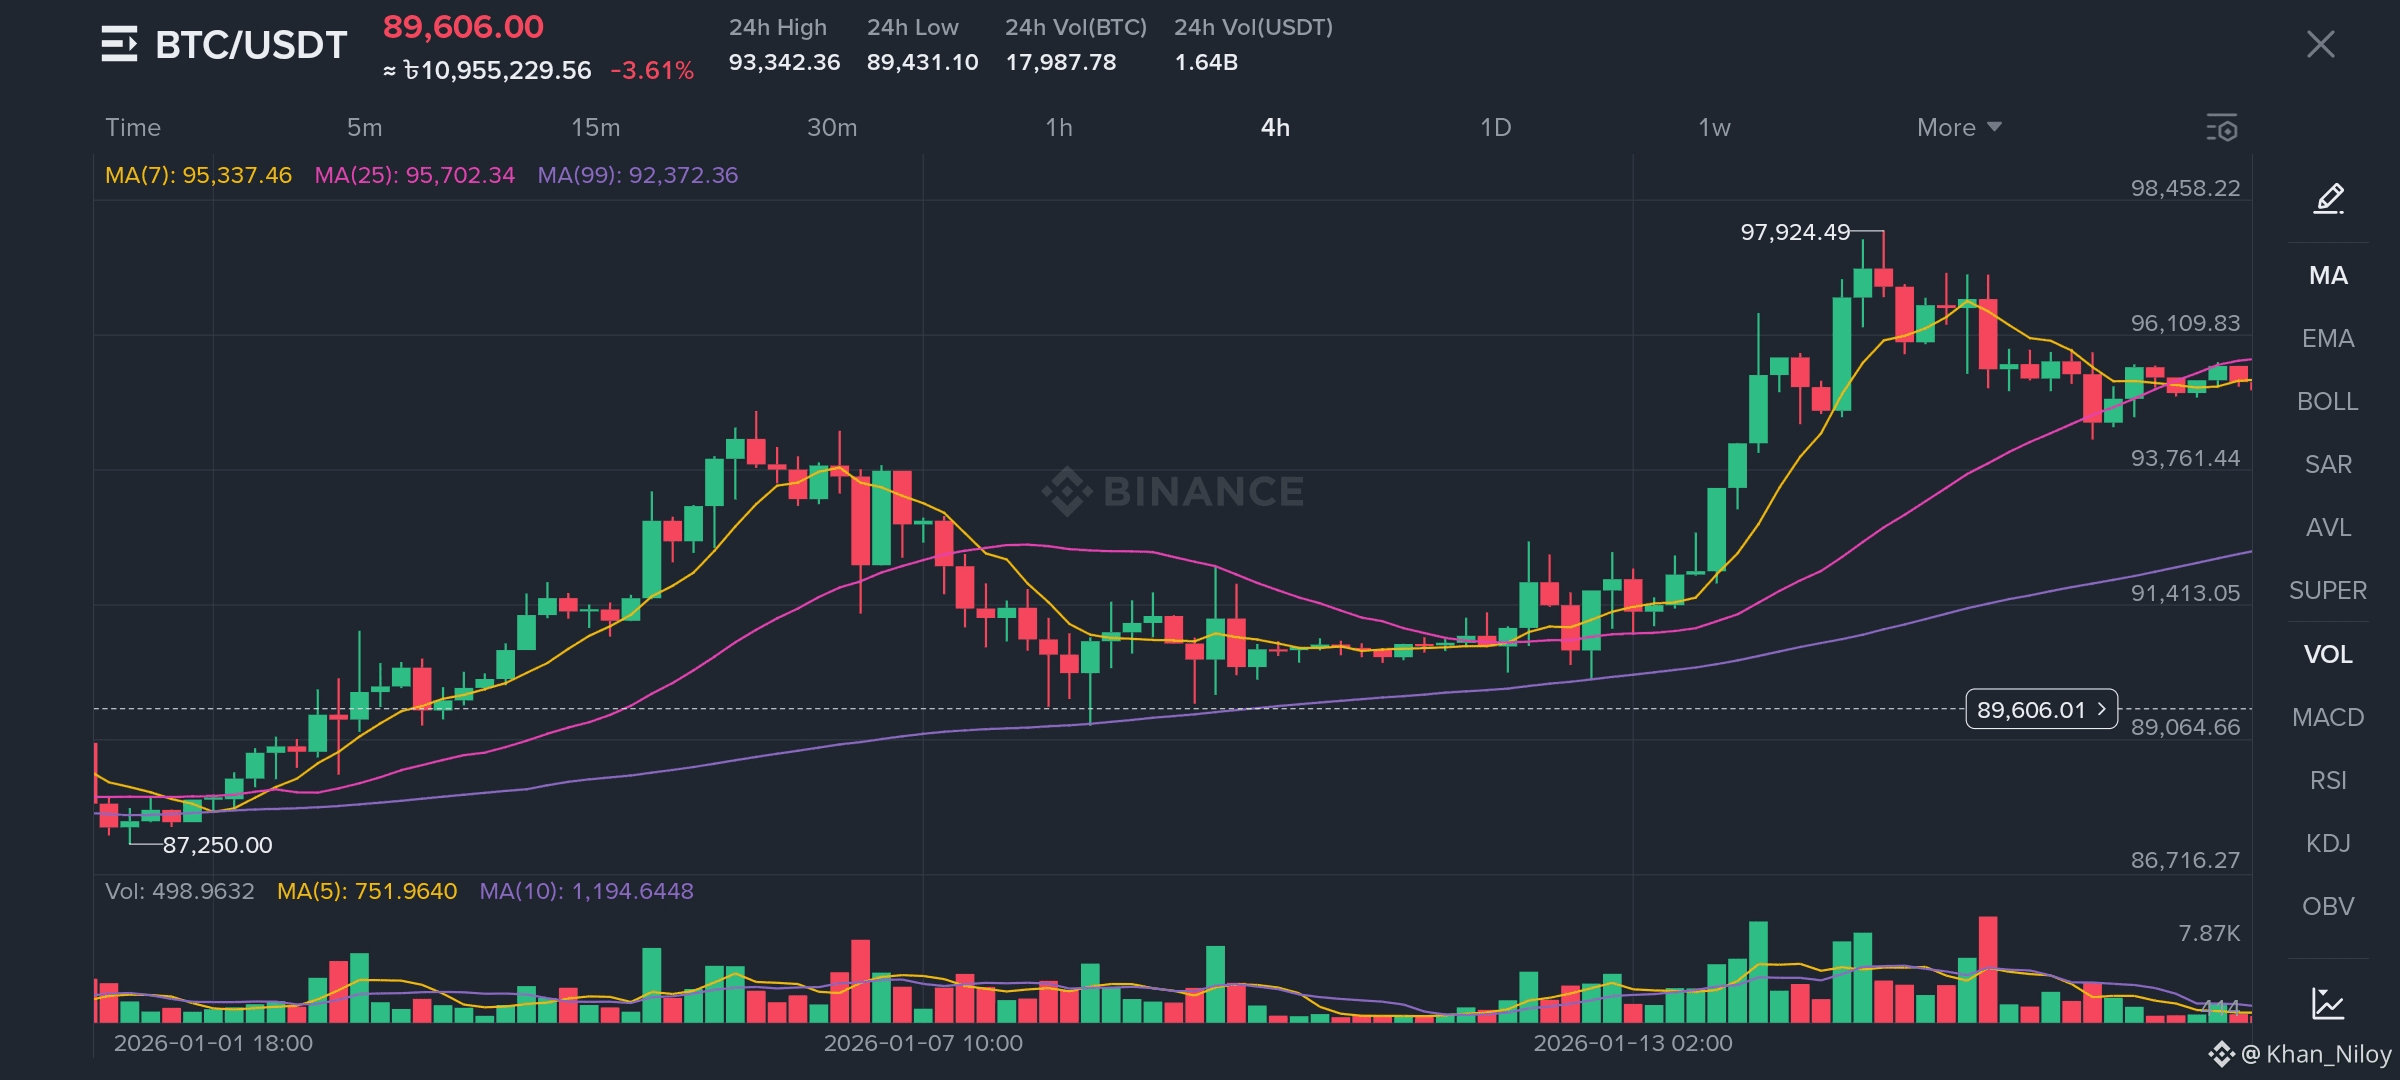2400x1080 pixels.
Task: Toggle the MA indicator on the chart
Action: pyautogui.click(x=2328, y=275)
